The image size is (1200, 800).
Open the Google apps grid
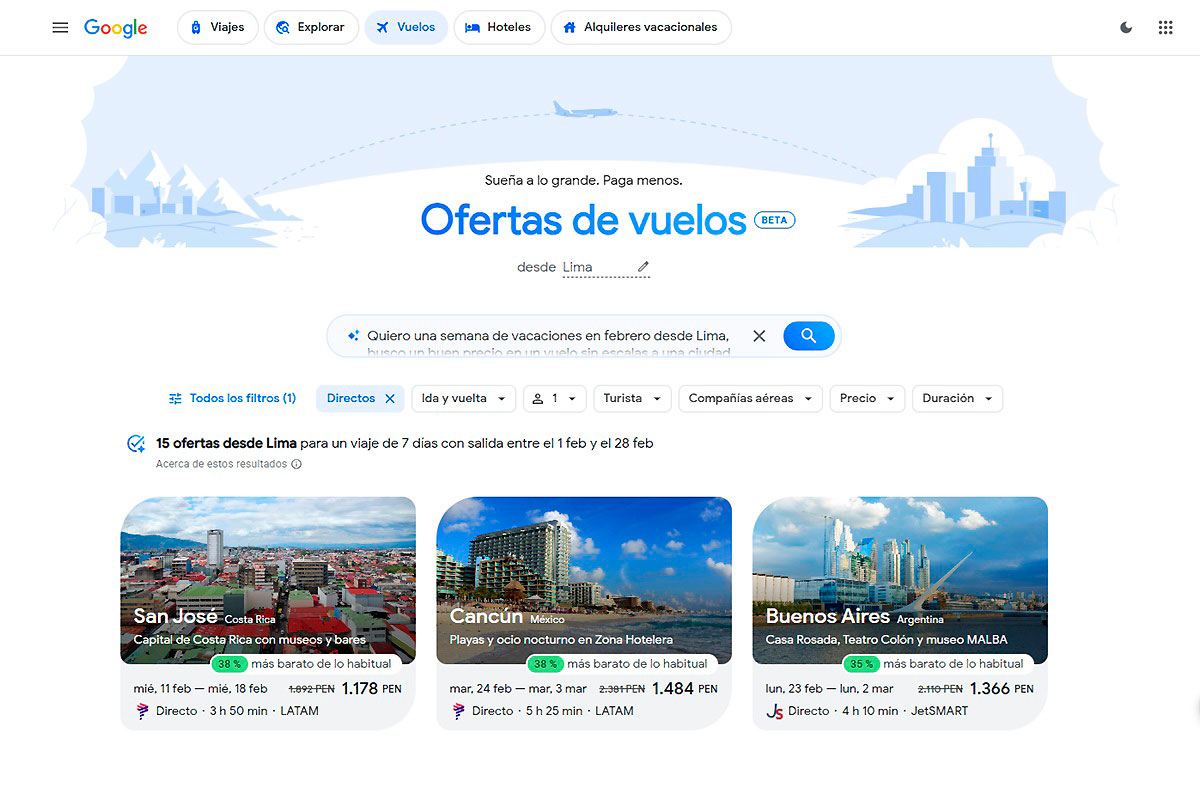pyautogui.click(x=1165, y=28)
